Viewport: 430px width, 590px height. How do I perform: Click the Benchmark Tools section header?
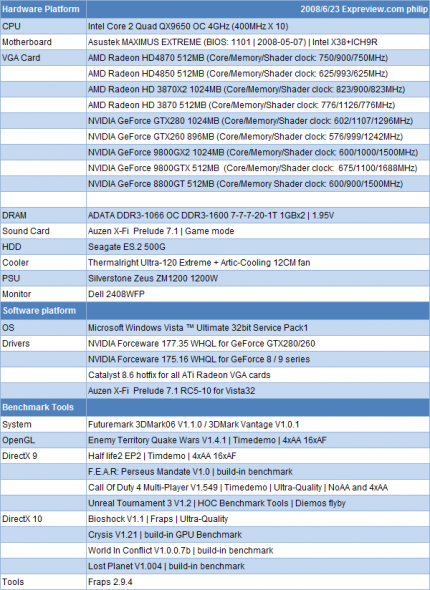tap(43, 408)
